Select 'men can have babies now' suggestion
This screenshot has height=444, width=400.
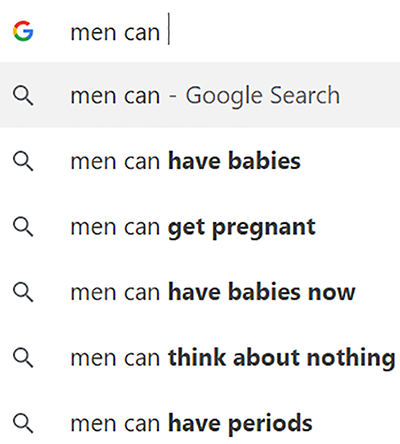coord(200,292)
